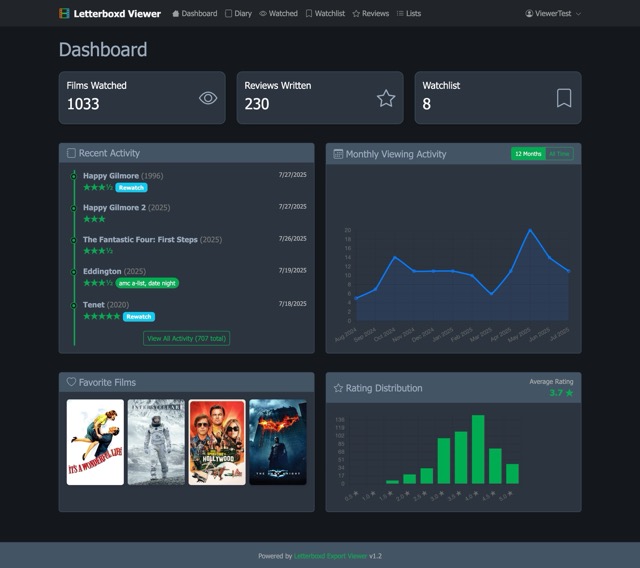Click the Films Watched count 1033
The image size is (640, 568).
click(x=83, y=104)
